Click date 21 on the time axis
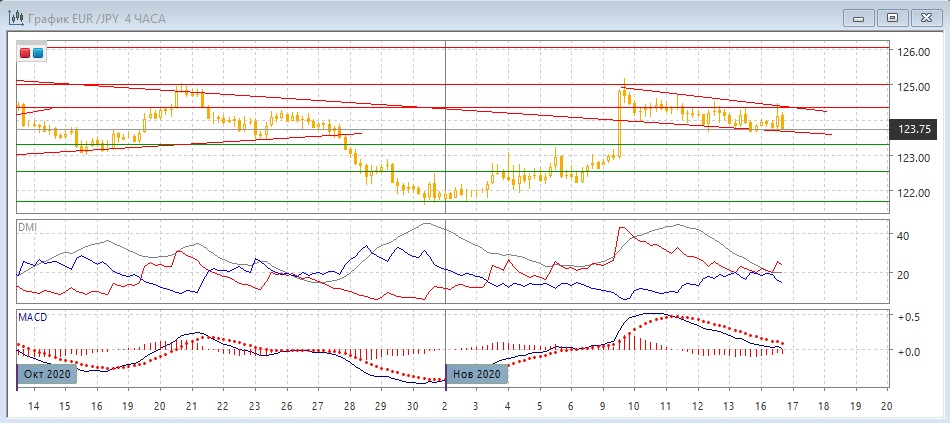The width and height of the screenshot is (950, 423). click(x=191, y=407)
